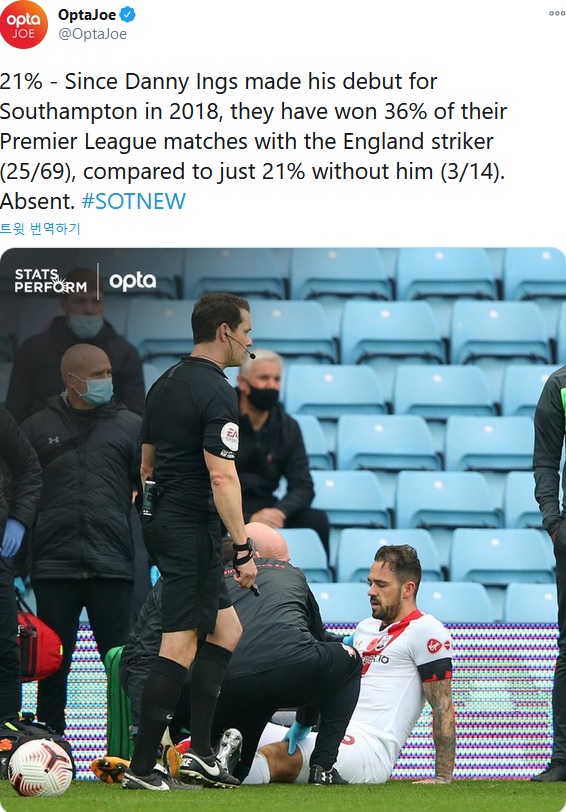Click the EA Sports badge on referee's sleeve
The height and width of the screenshot is (812, 566).
(x=230, y=437)
